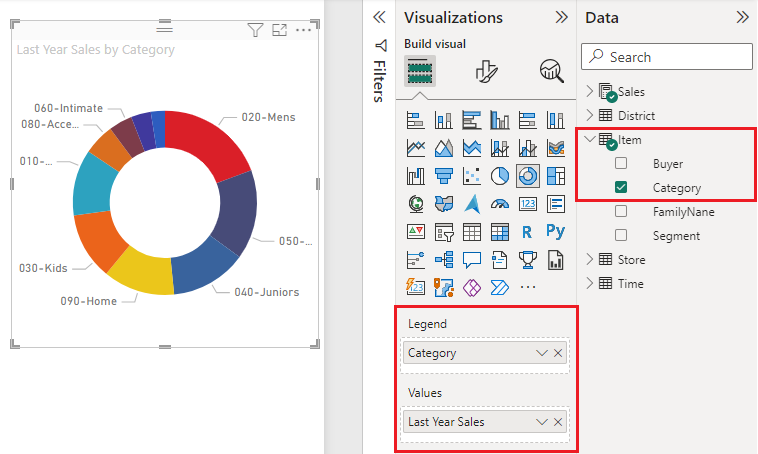The image size is (758, 454).
Task: Select the Donut chart visual
Action: click(x=527, y=176)
